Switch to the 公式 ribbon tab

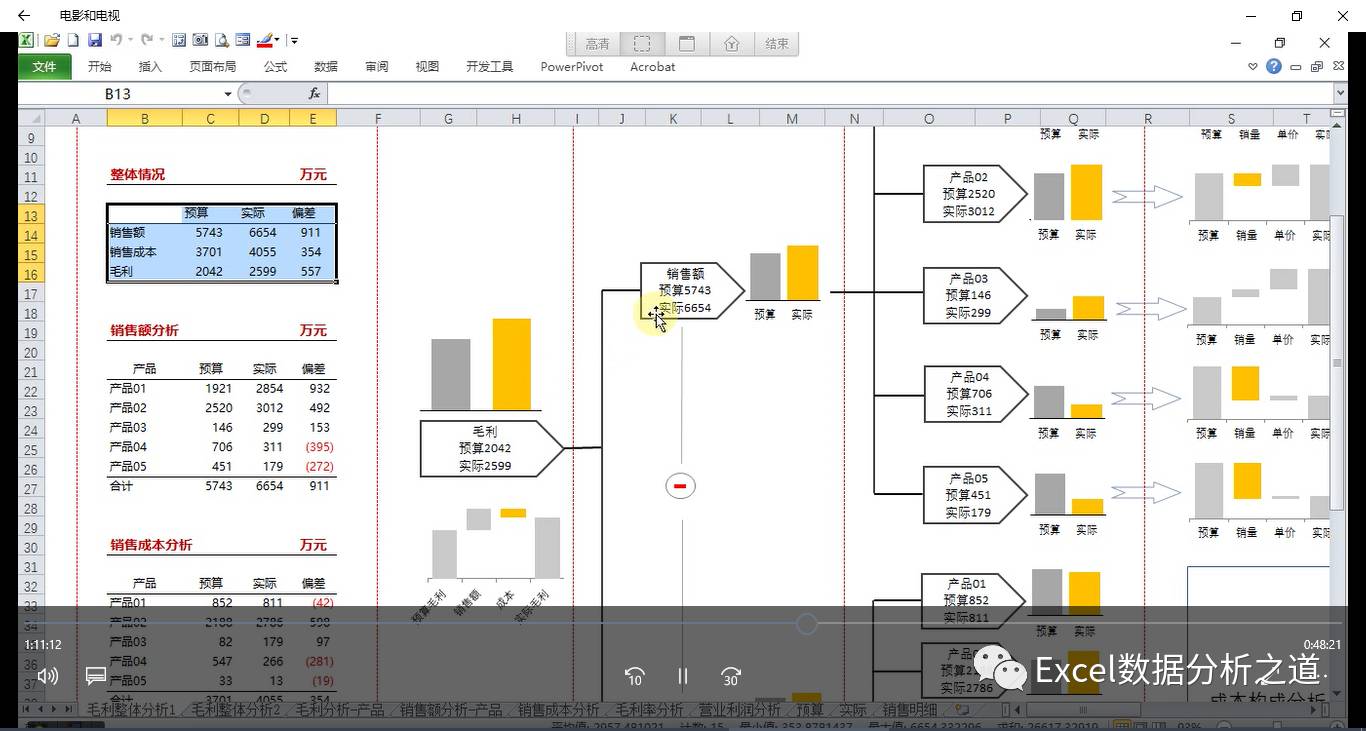(275, 66)
